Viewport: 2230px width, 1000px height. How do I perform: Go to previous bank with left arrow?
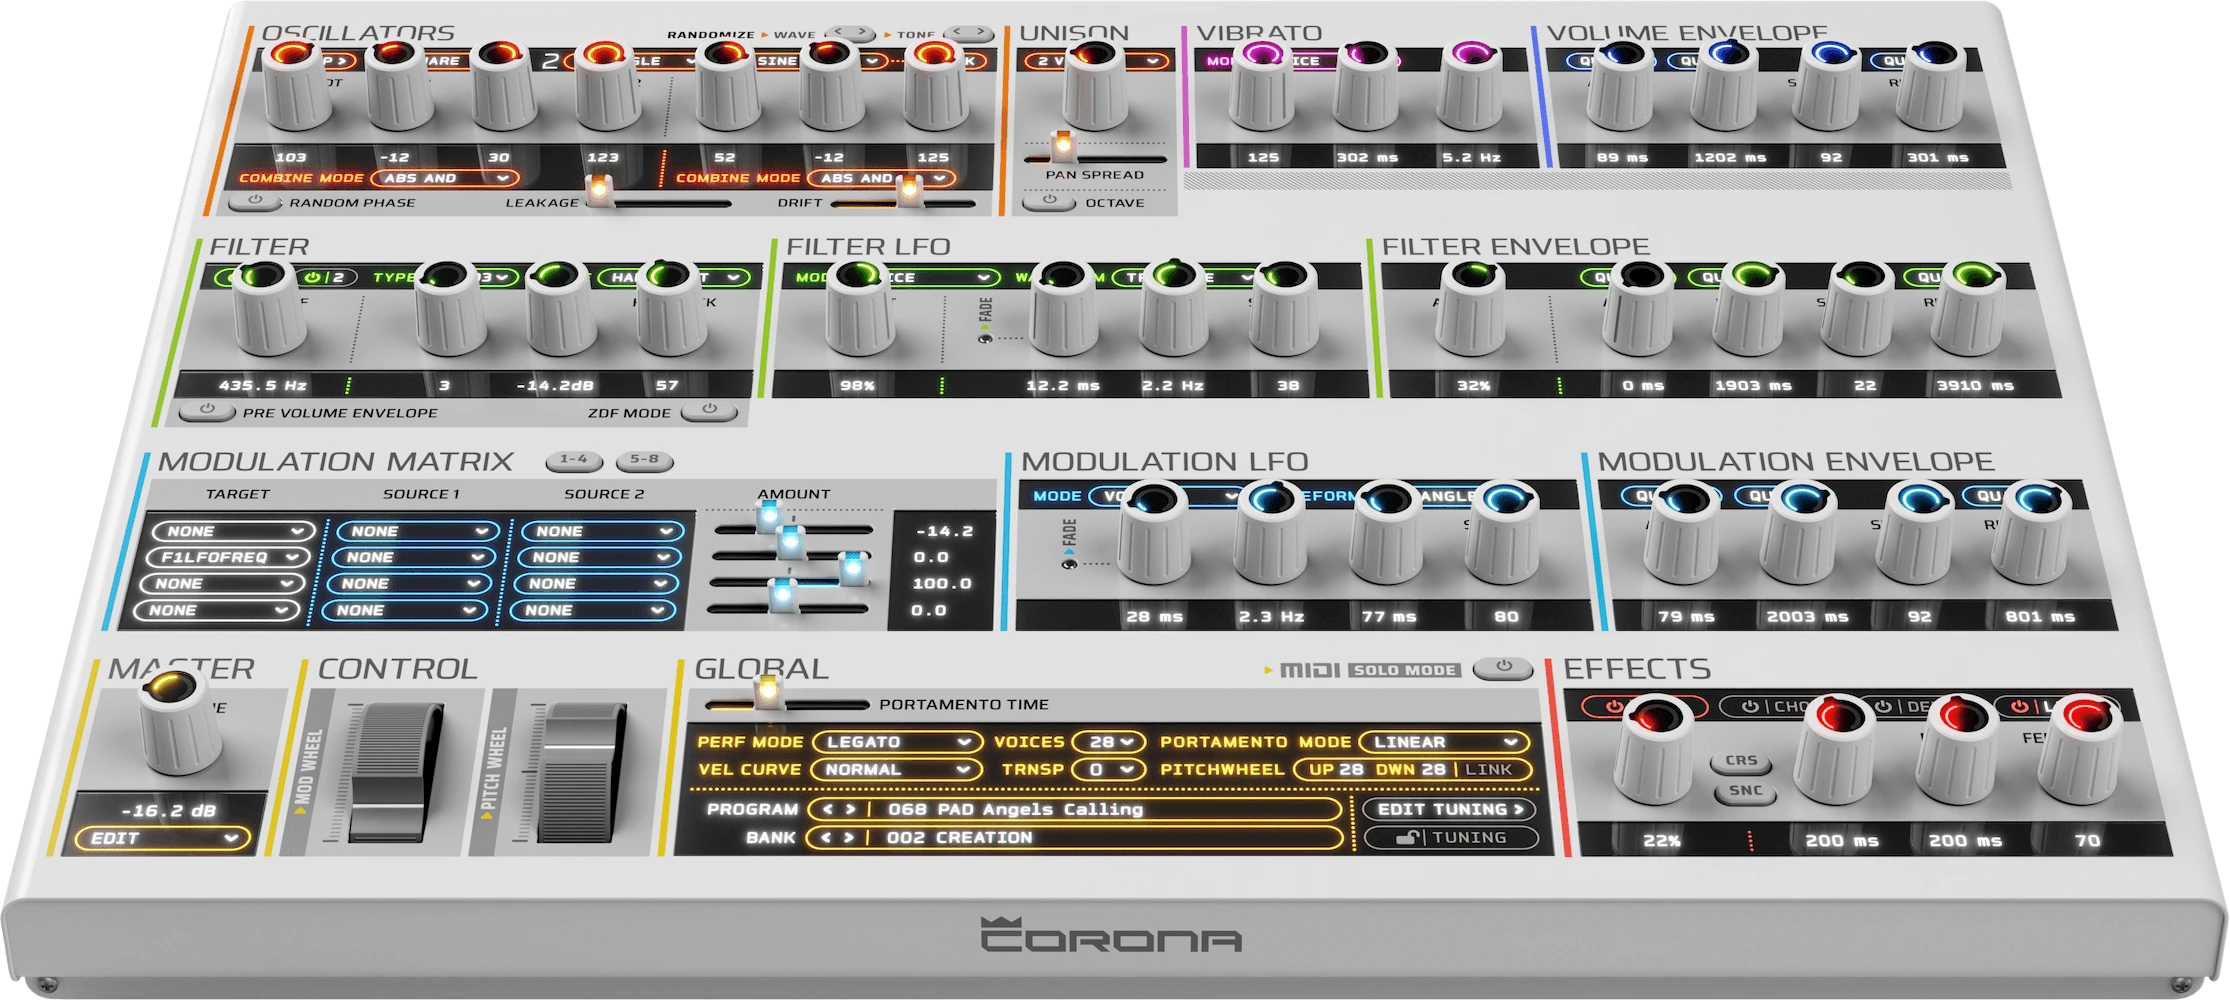click(x=826, y=838)
